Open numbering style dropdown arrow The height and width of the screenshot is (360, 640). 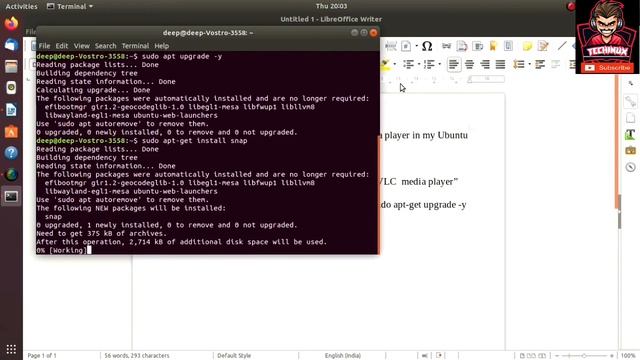[x=439, y=64]
